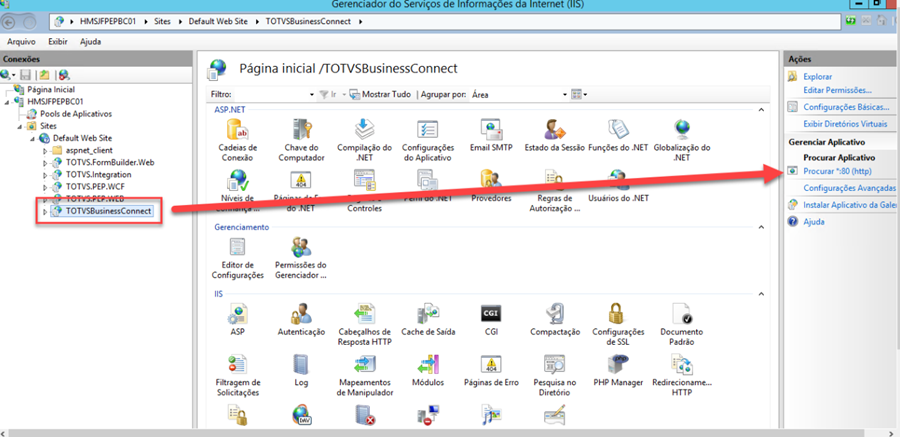Expand TOTVS.FormBuilder.Web node

[46, 163]
